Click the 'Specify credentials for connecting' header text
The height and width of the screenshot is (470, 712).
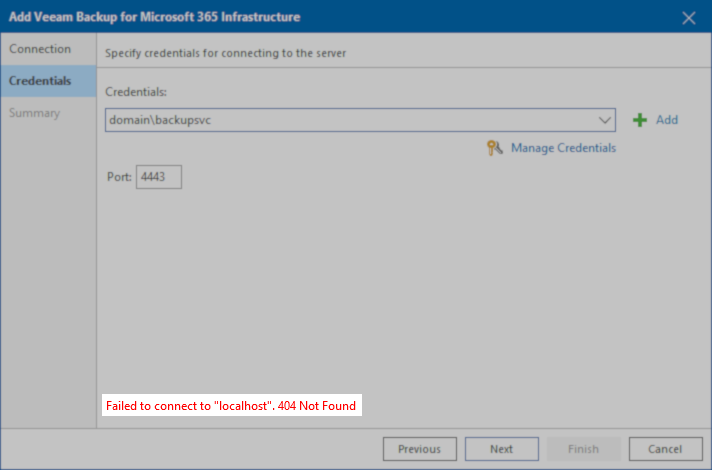click(225, 53)
